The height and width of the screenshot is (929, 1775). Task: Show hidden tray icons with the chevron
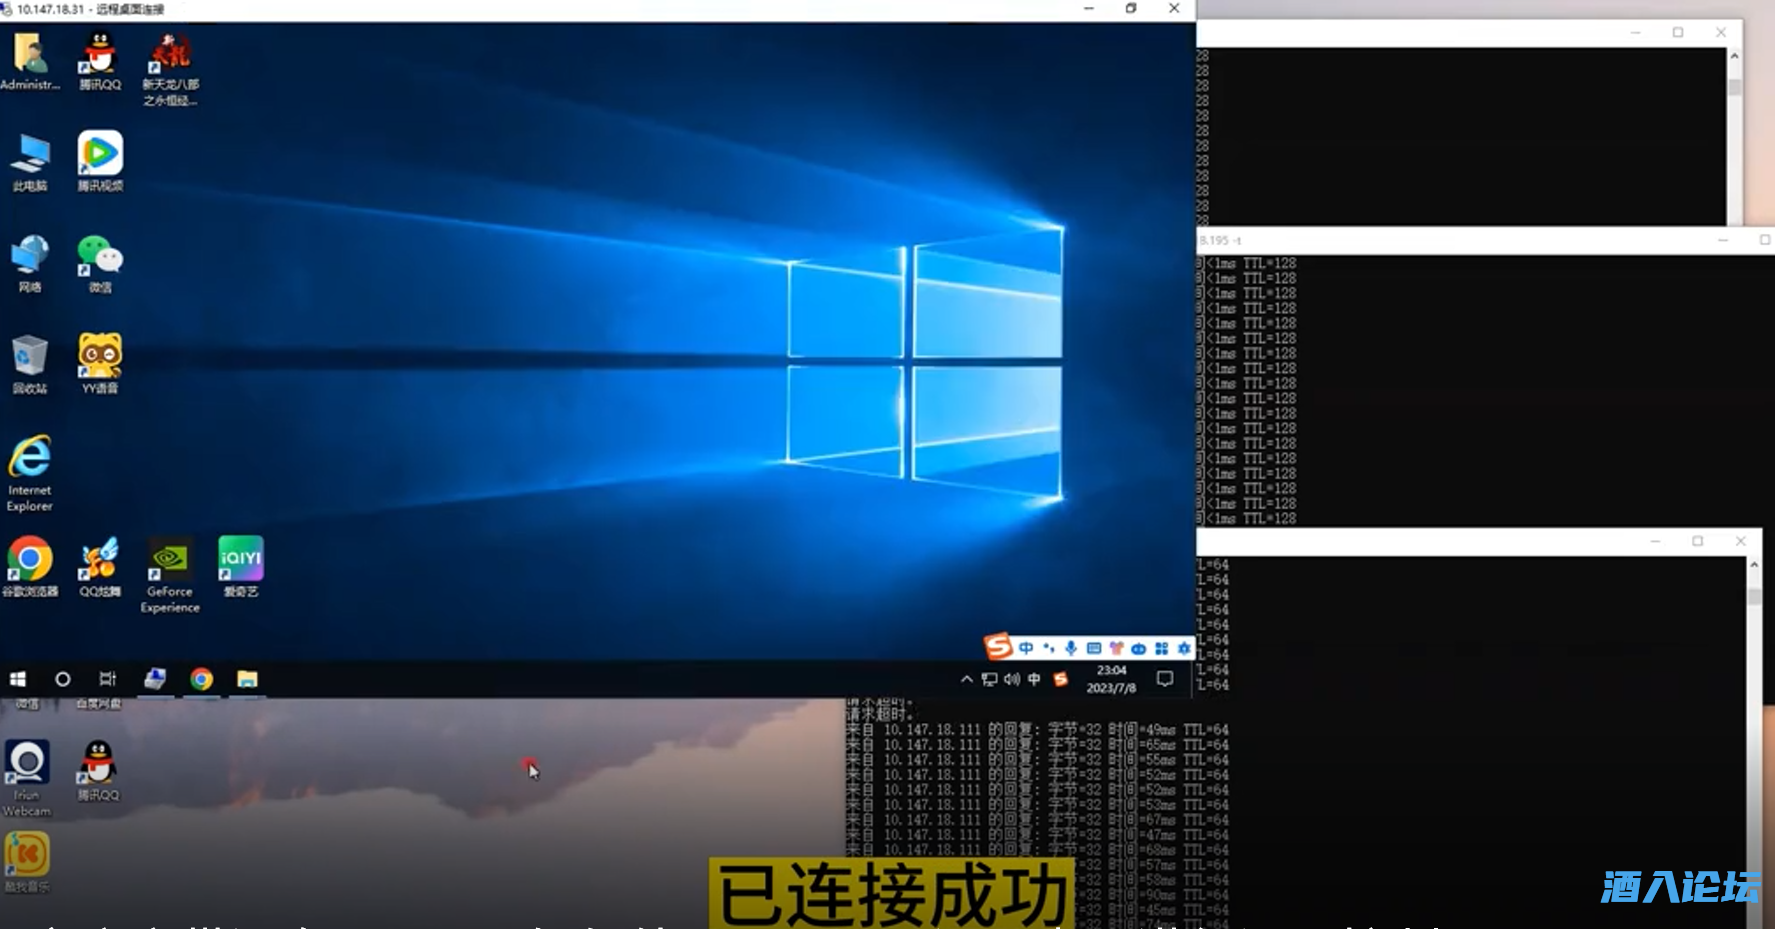(x=966, y=679)
